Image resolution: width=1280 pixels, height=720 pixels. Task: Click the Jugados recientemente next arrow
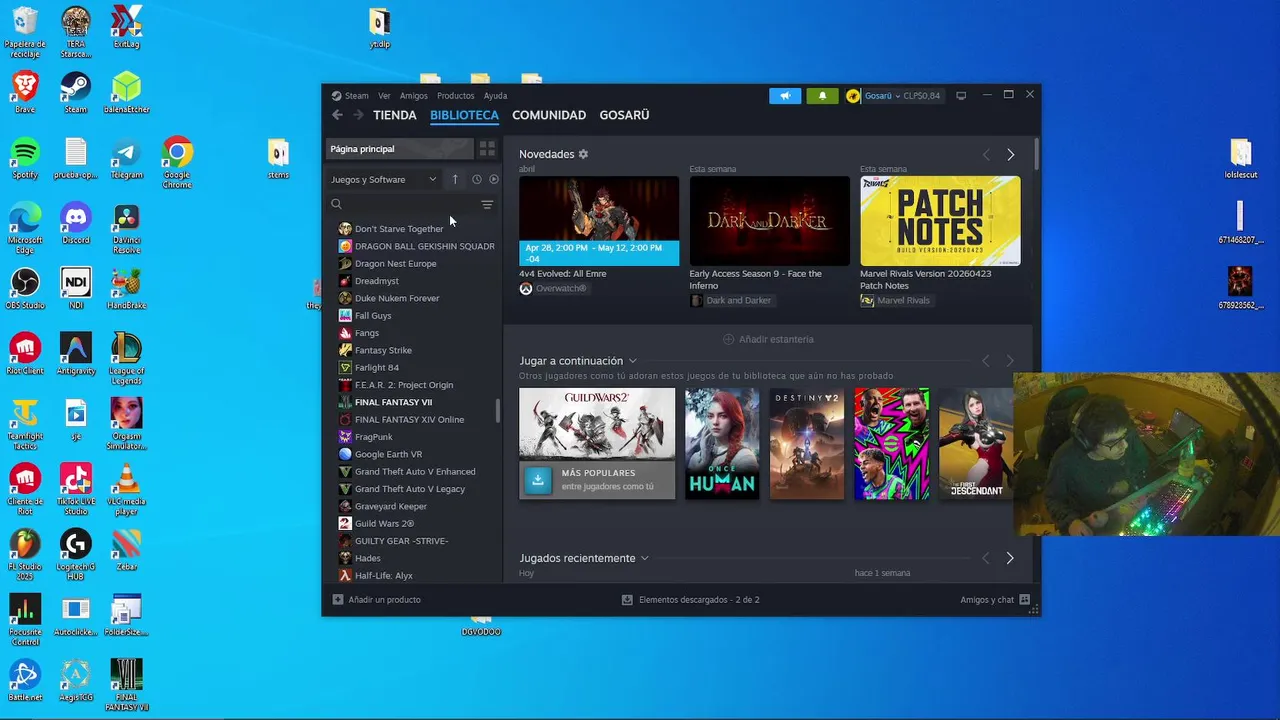coord(1010,558)
